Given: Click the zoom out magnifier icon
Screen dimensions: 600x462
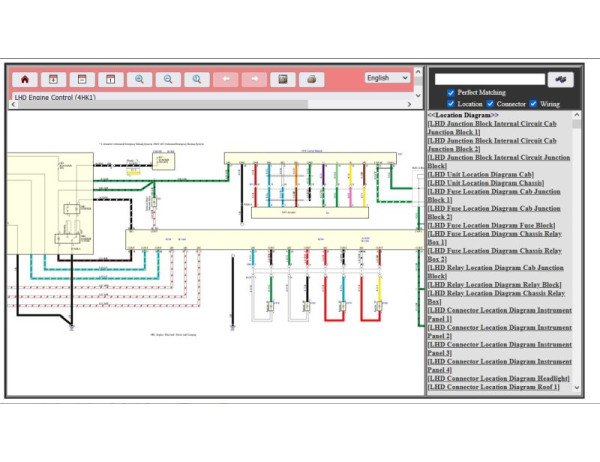Looking at the screenshot, I should pyautogui.click(x=168, y=79).
